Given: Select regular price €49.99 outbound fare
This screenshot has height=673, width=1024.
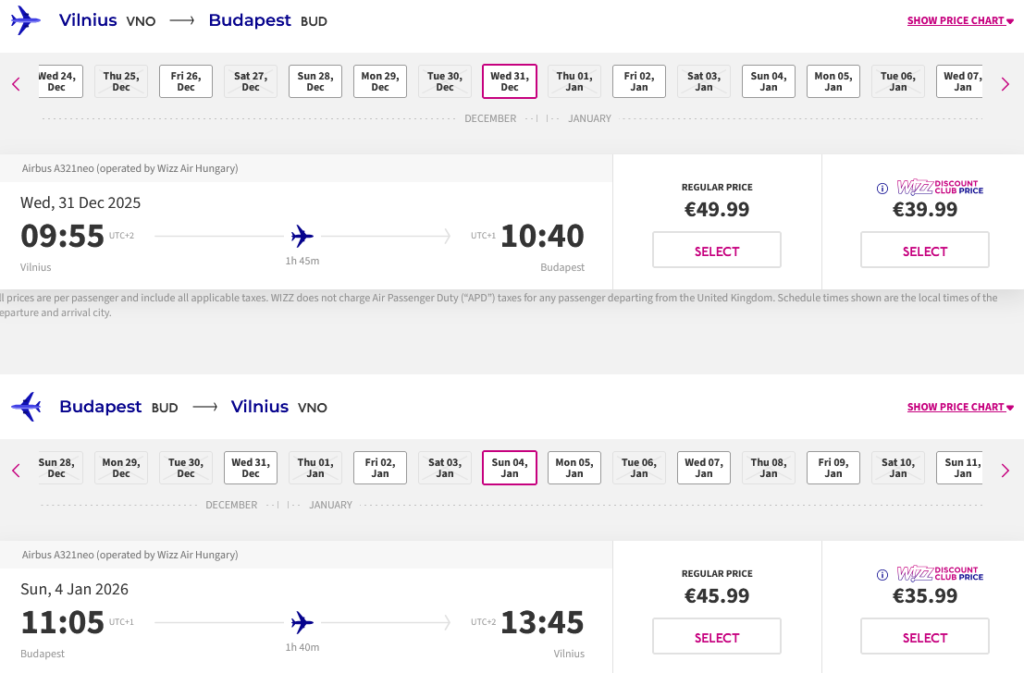Looking at the screenshot, I should [716, 251].
